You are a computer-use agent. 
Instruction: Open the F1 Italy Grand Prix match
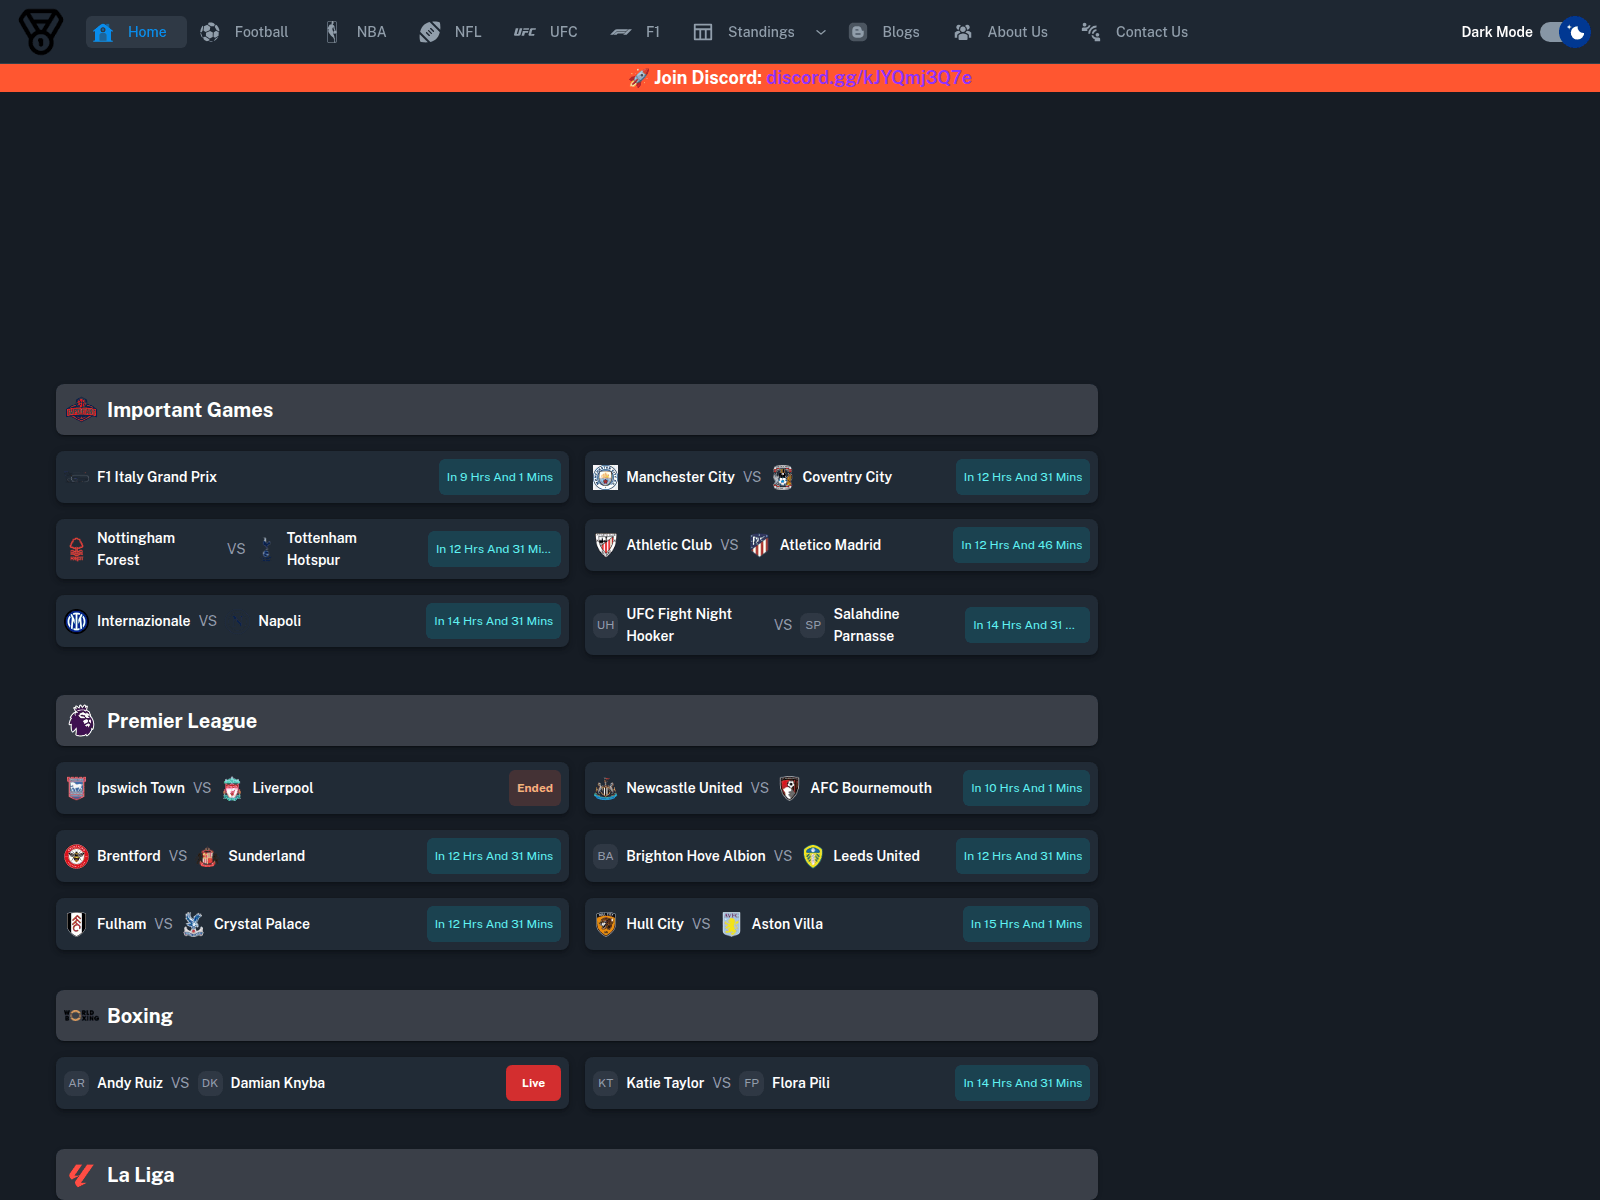point(312,477)
